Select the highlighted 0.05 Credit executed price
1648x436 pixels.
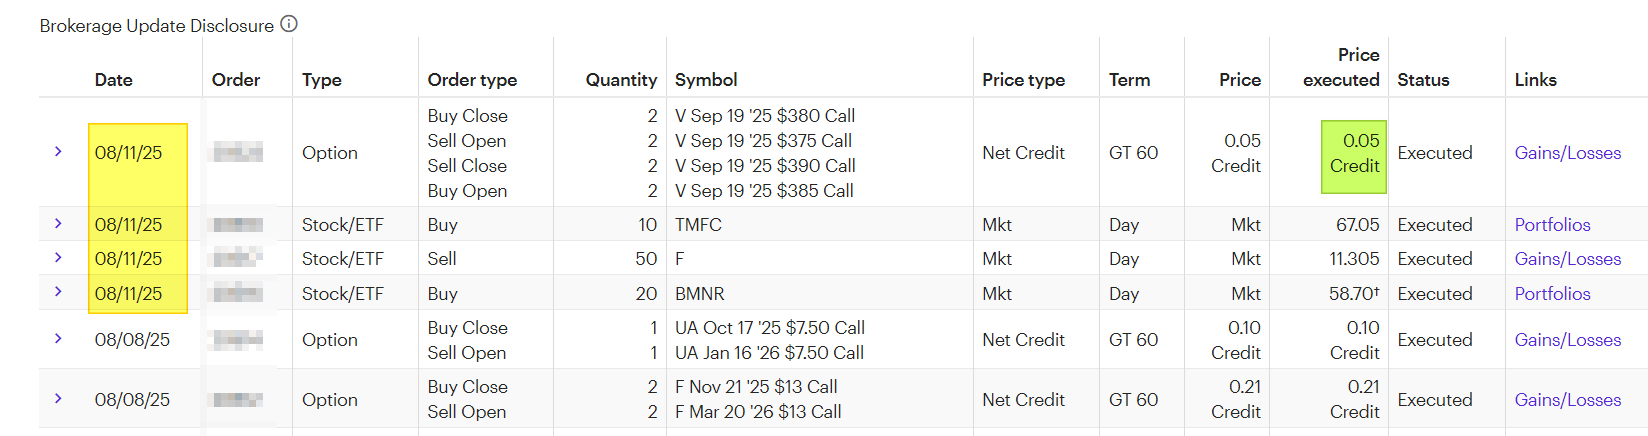pos(1354,153)
